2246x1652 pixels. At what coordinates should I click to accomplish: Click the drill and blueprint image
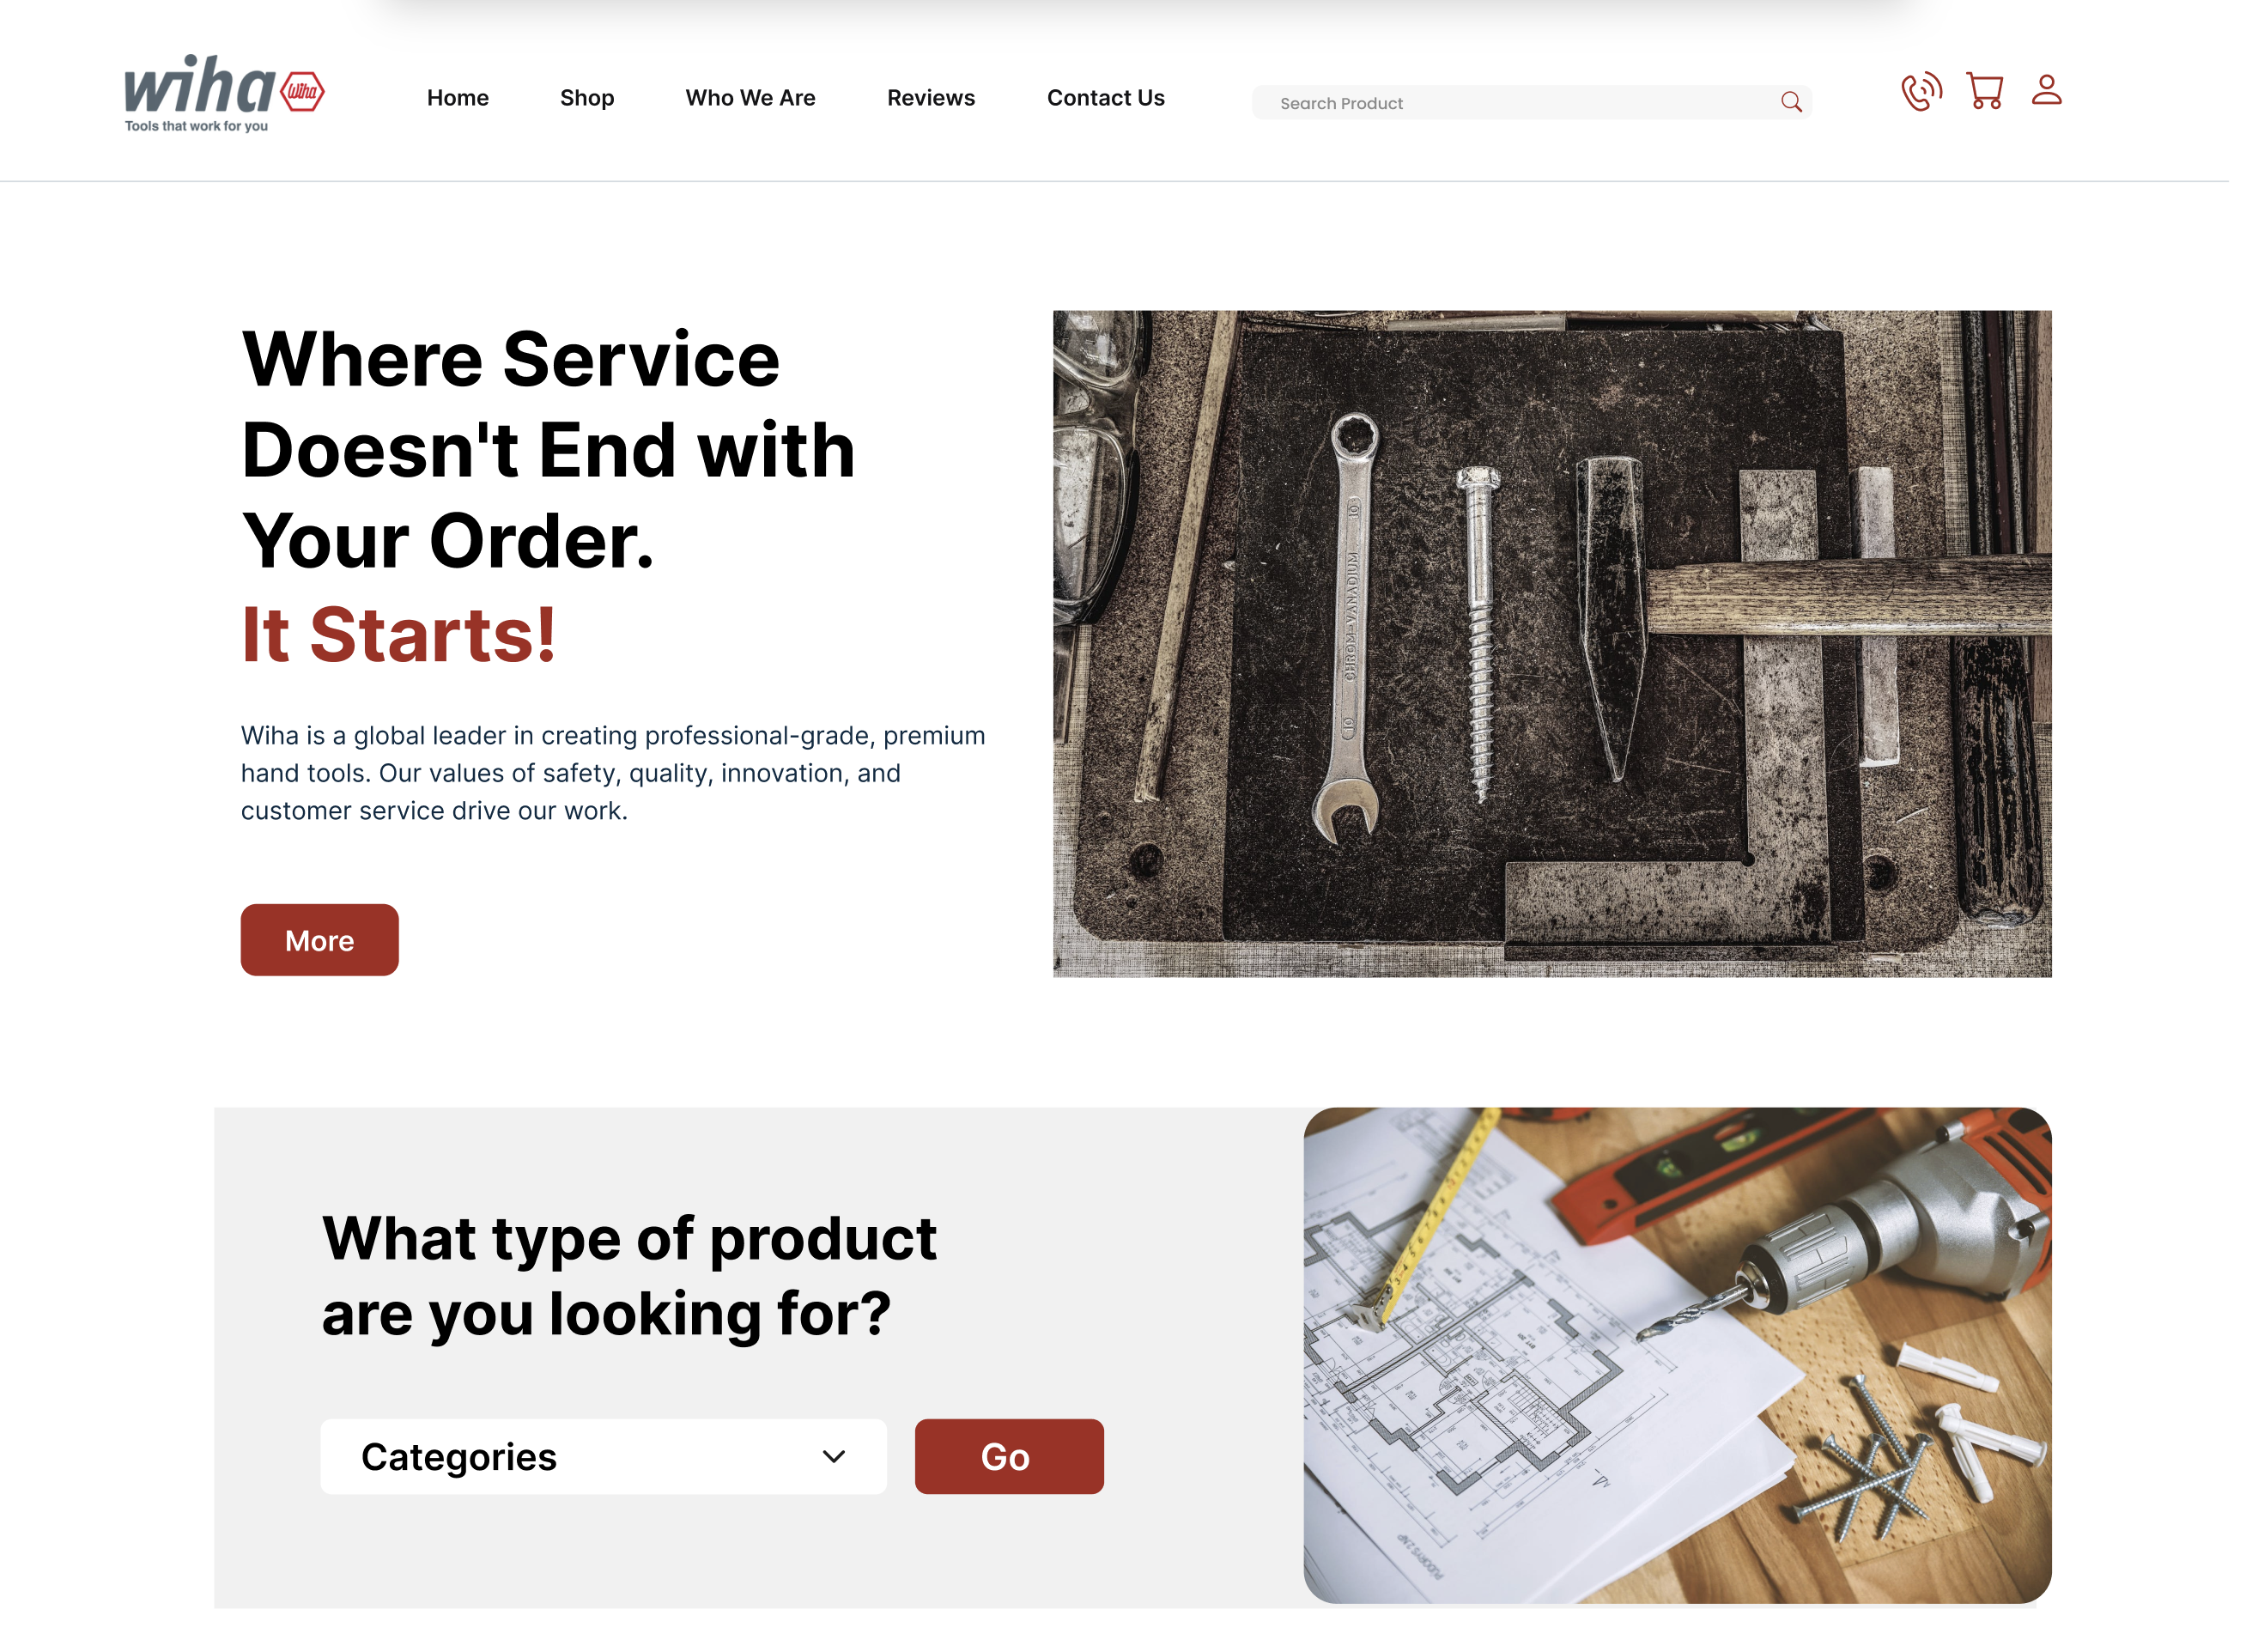pos(1678,1355)
